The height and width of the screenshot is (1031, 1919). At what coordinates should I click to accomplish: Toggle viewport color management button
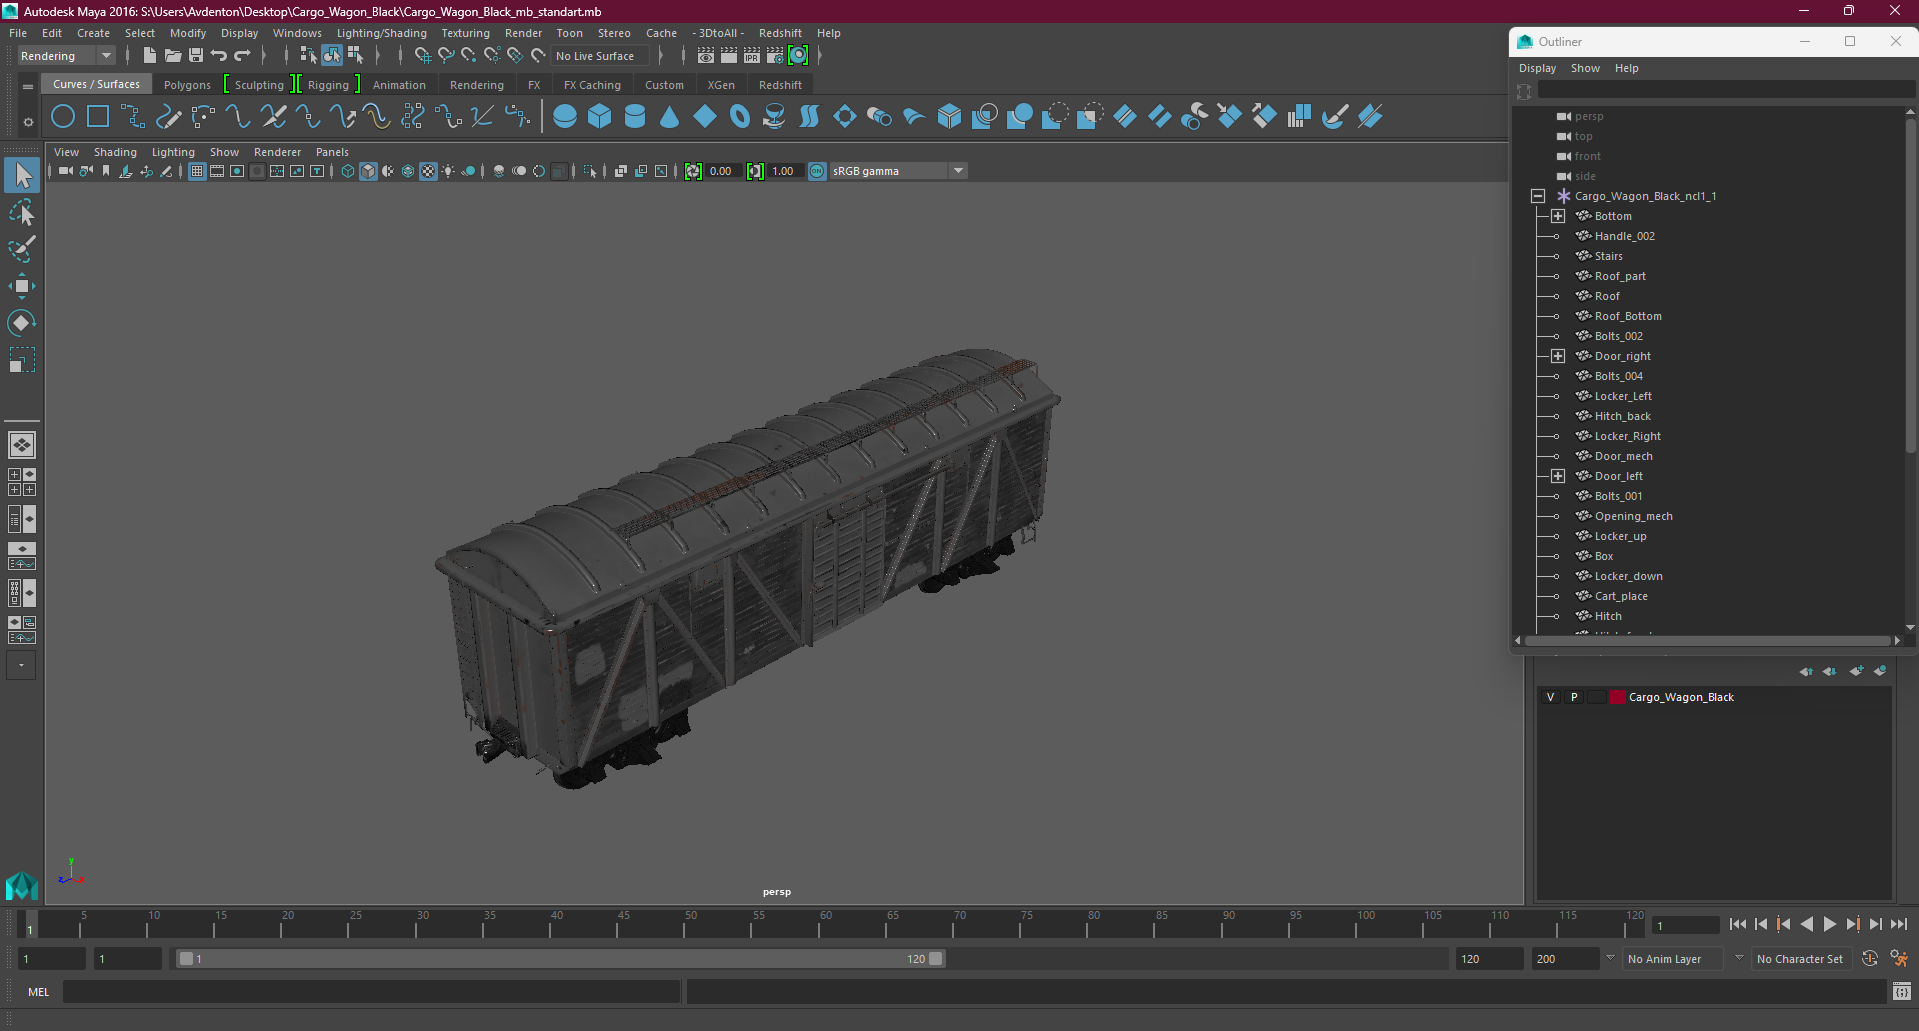[x=817, y=171]
